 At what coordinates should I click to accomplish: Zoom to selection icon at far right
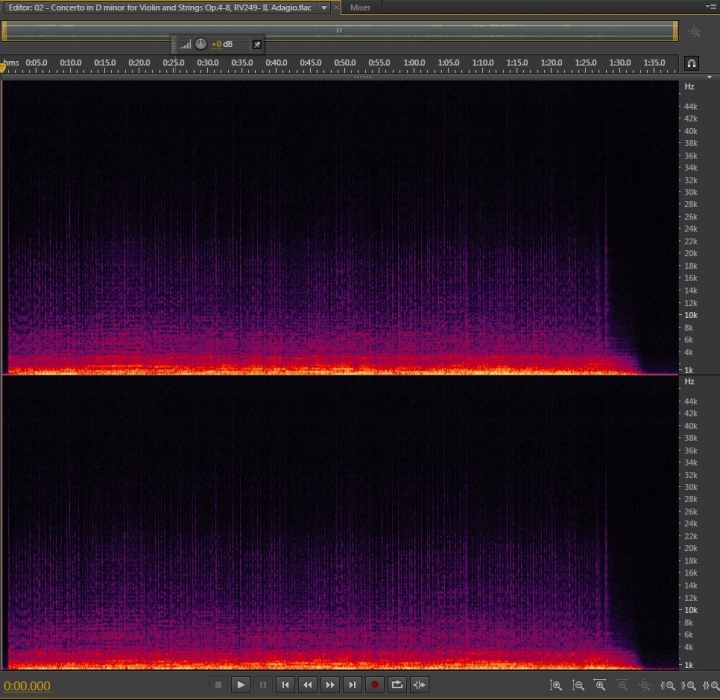pos(711,686)
